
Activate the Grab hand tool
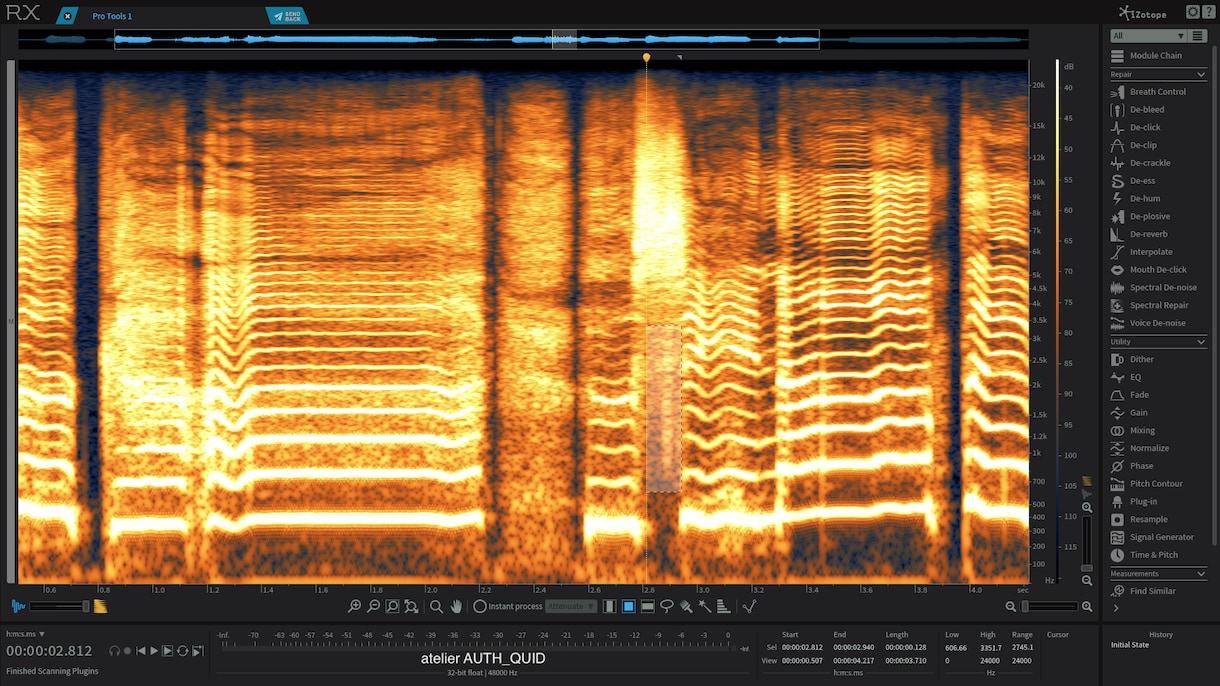pyautogui.click(x=456, y=607)
